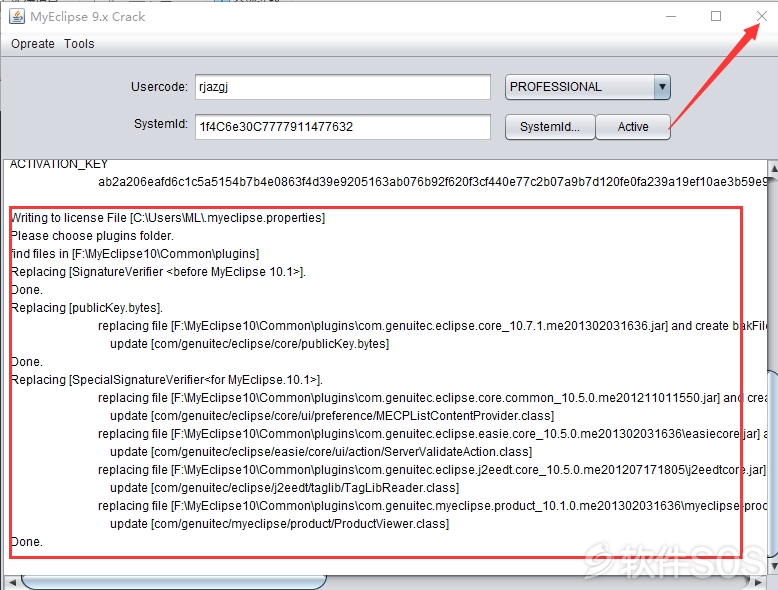Click replacing file easie.core_10.5.0 line
Image resolution: width=778 pixels, height=590 pixels.
(433, 434)
